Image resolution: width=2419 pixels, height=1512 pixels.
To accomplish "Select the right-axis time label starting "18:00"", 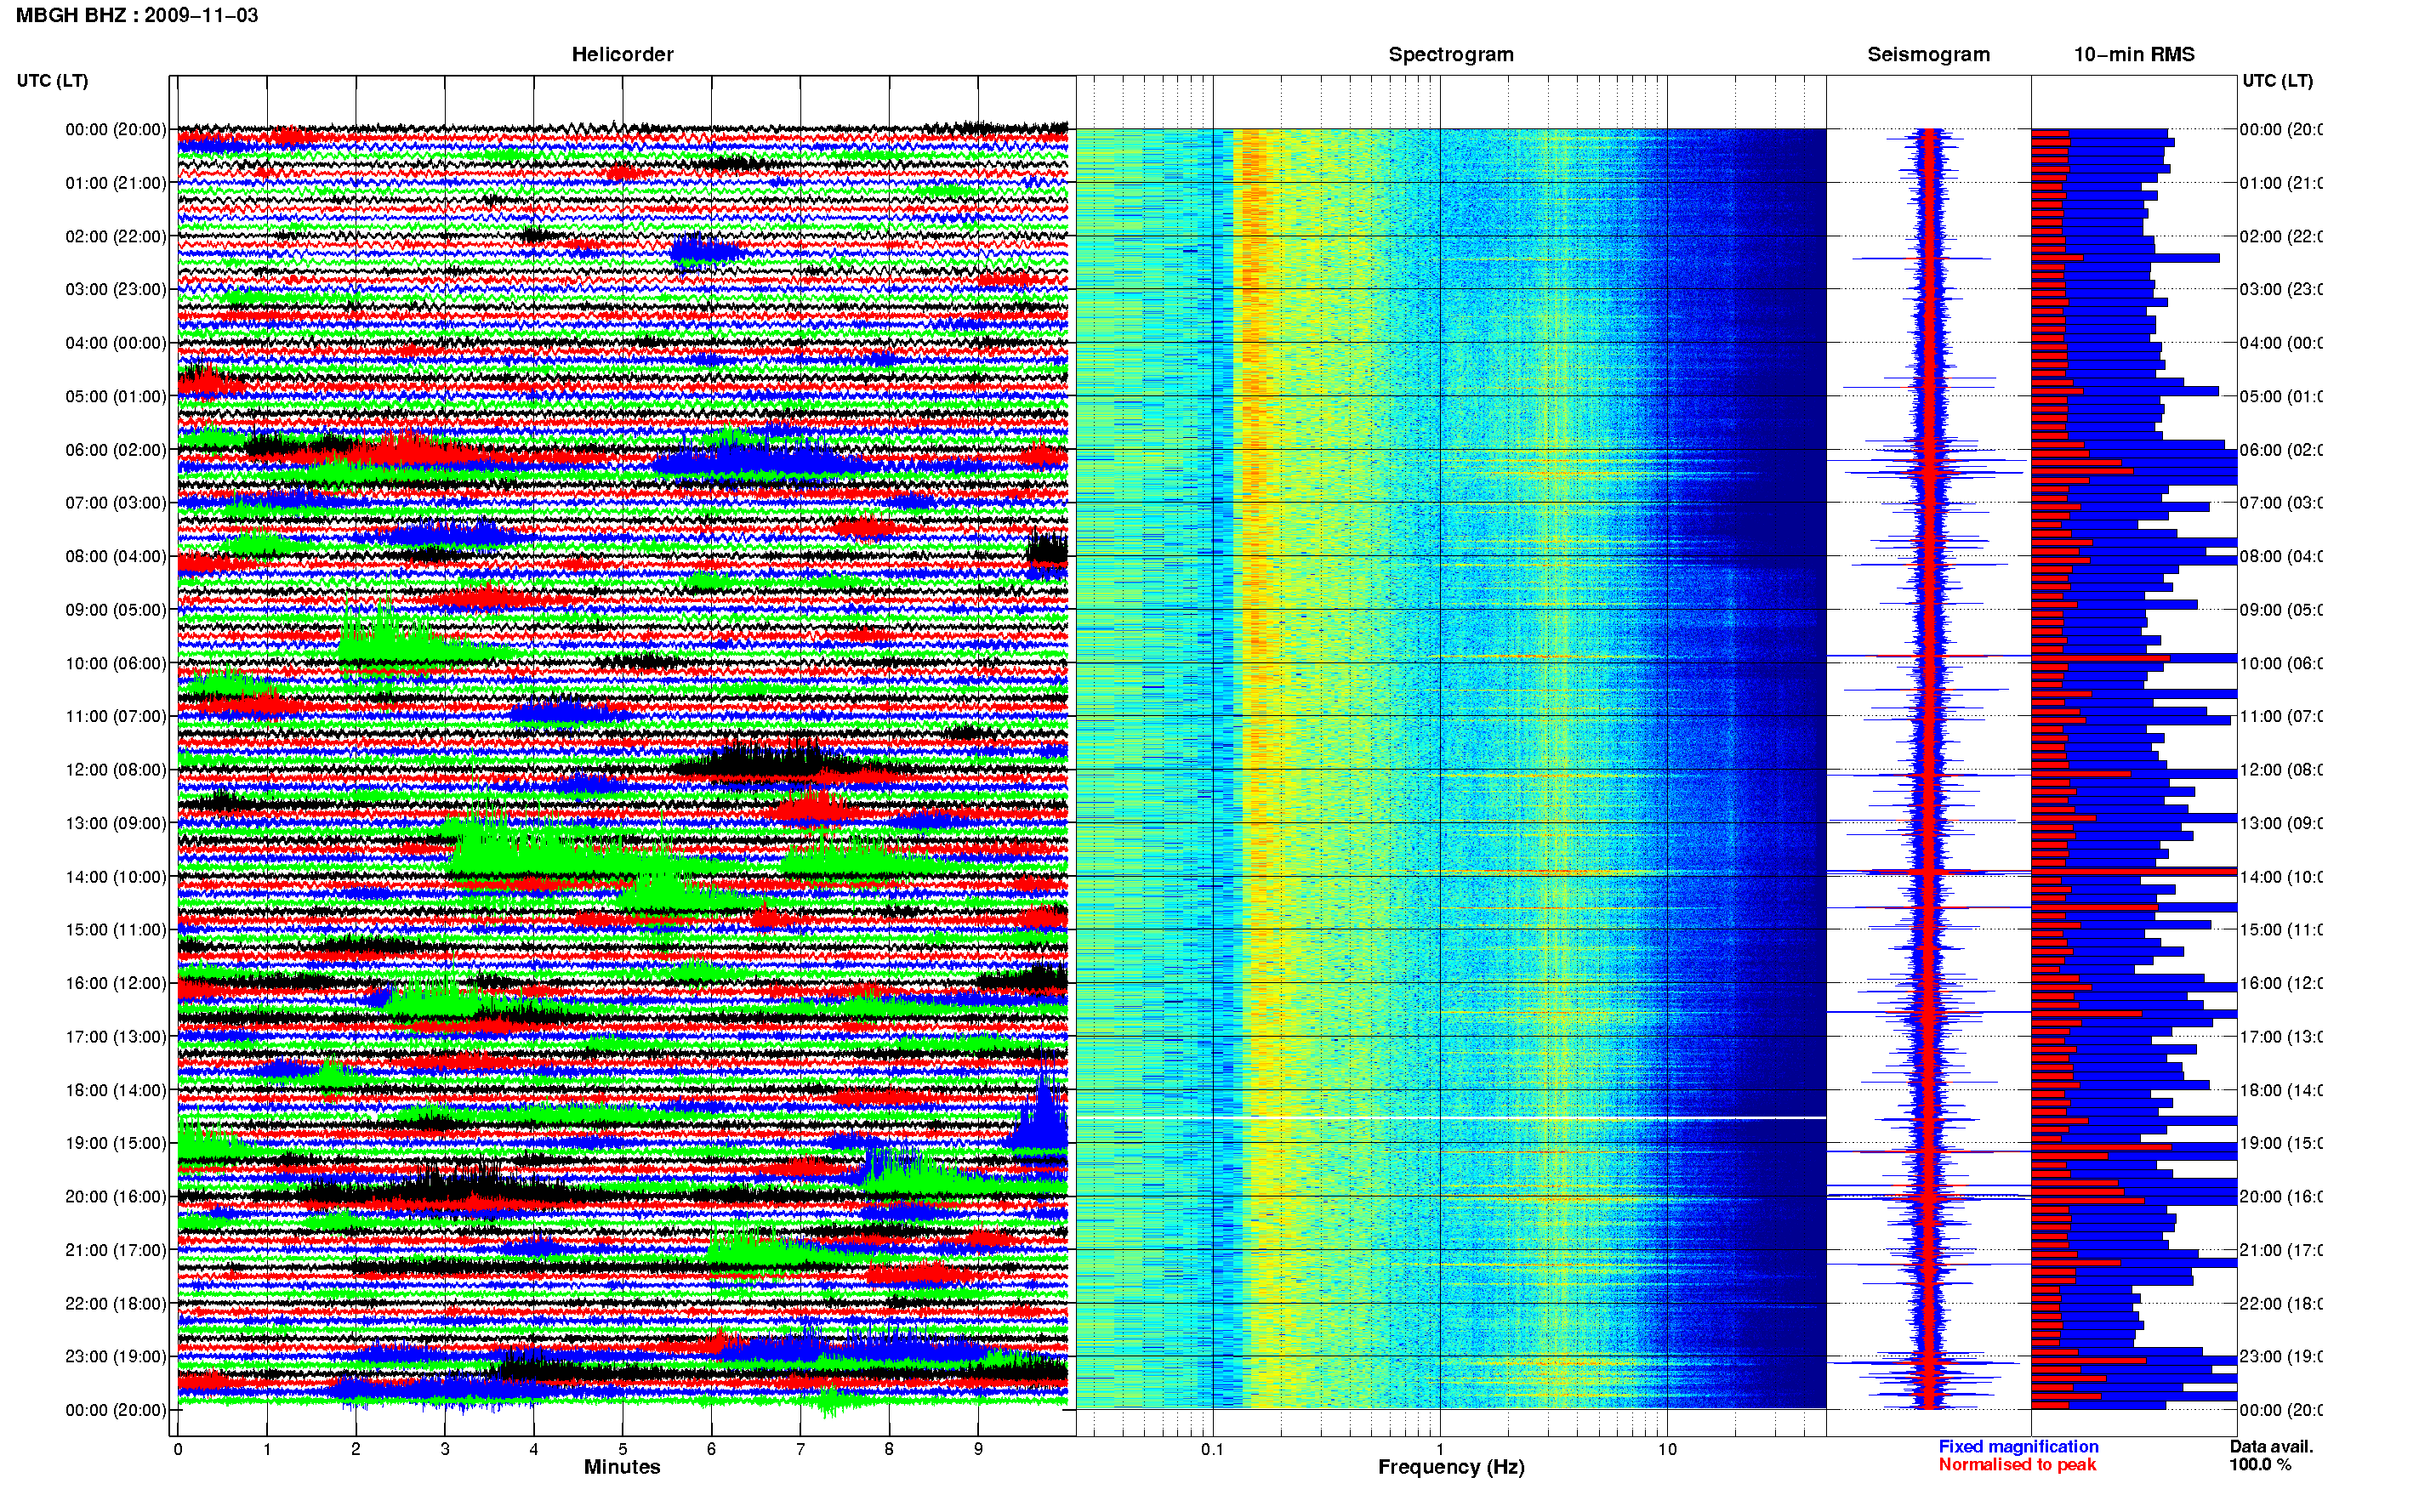I will click(2281, 1090).
